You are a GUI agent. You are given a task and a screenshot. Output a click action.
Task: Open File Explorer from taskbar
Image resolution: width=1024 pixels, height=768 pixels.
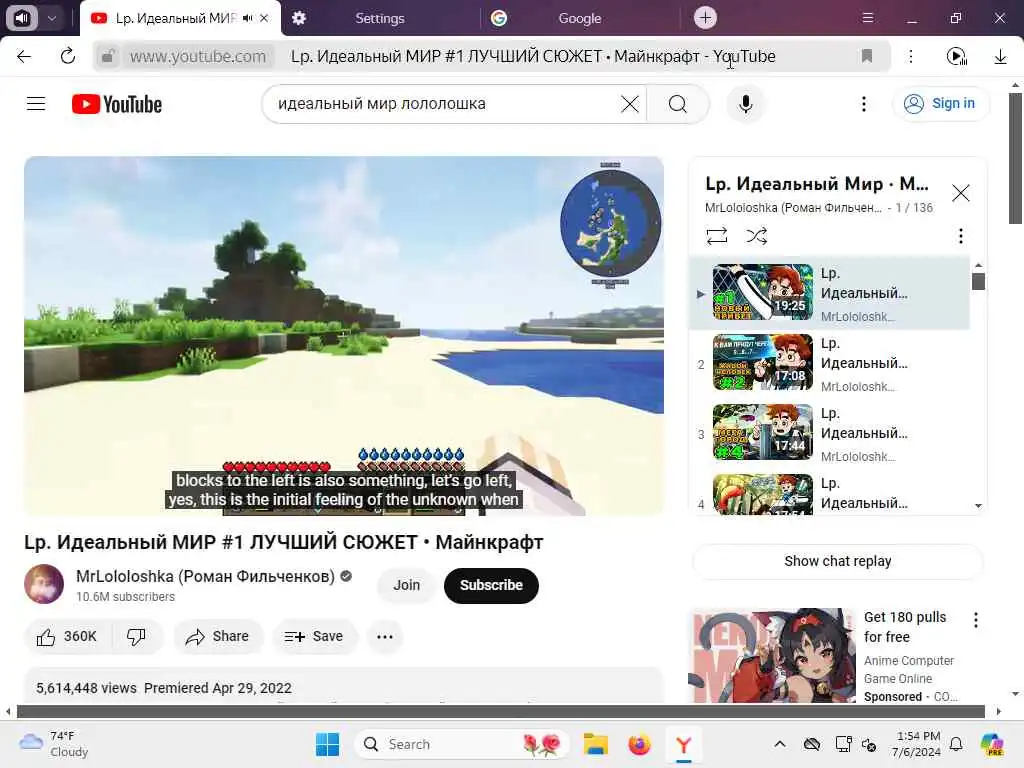tap(596, 744)
